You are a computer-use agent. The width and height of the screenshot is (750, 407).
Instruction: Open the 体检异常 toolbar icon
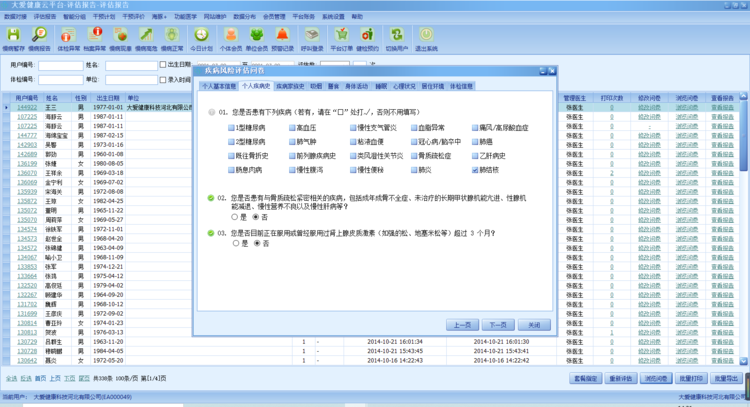(x=68, y=34)
